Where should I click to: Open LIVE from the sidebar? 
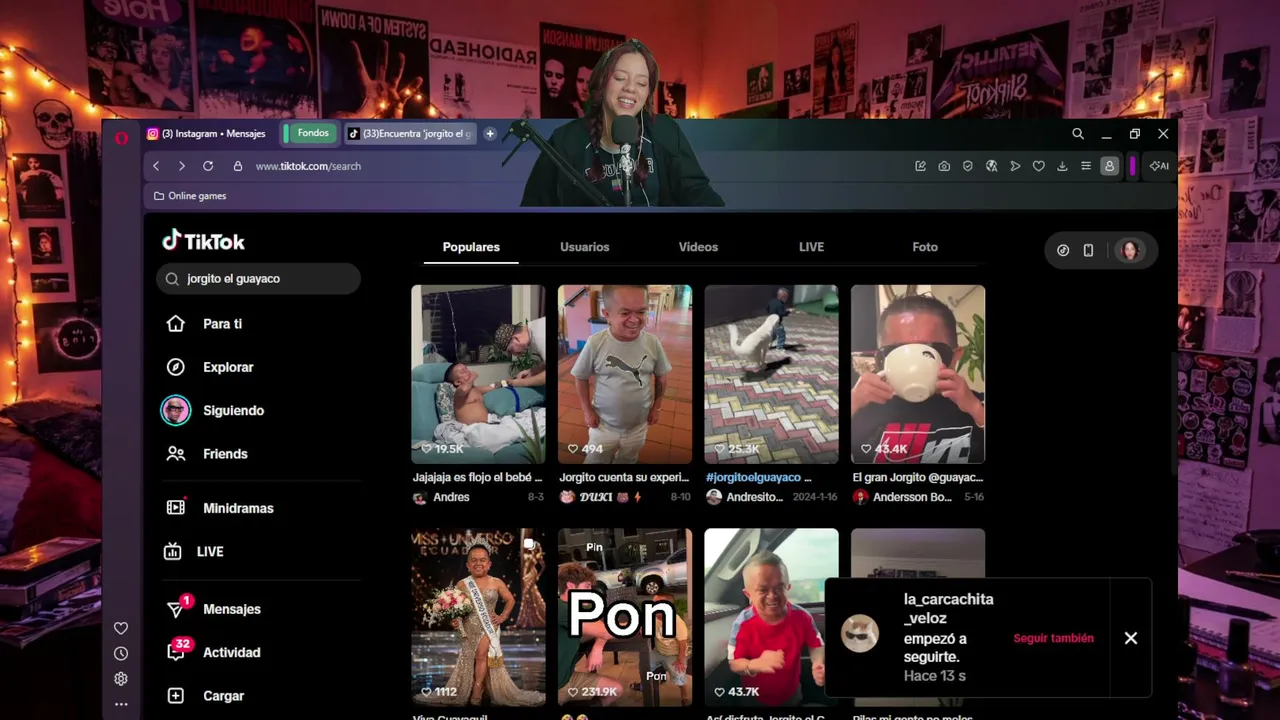195,552
